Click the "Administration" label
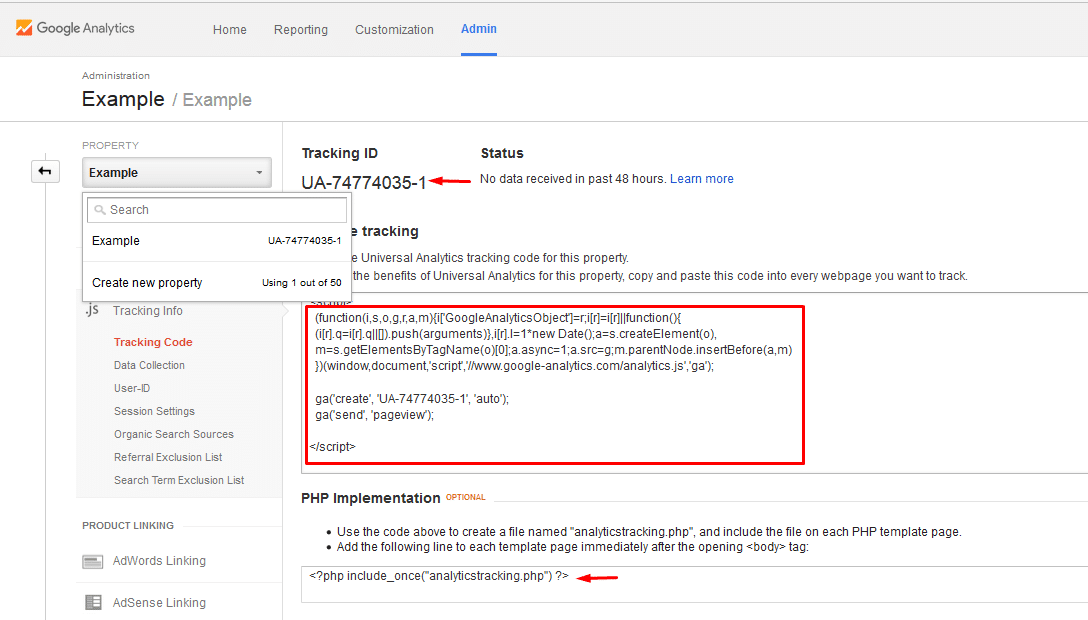 click(116, 76)
